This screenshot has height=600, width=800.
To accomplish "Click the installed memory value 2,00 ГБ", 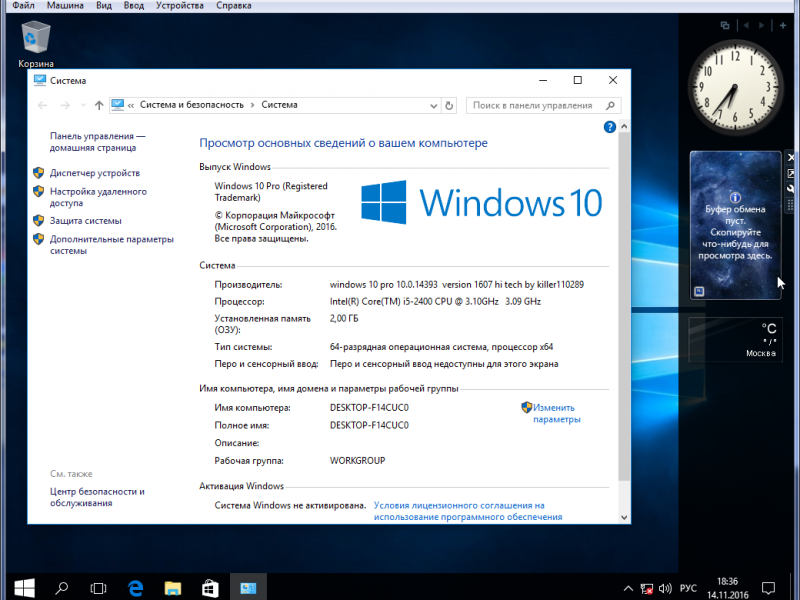I will tap(344, 318).
